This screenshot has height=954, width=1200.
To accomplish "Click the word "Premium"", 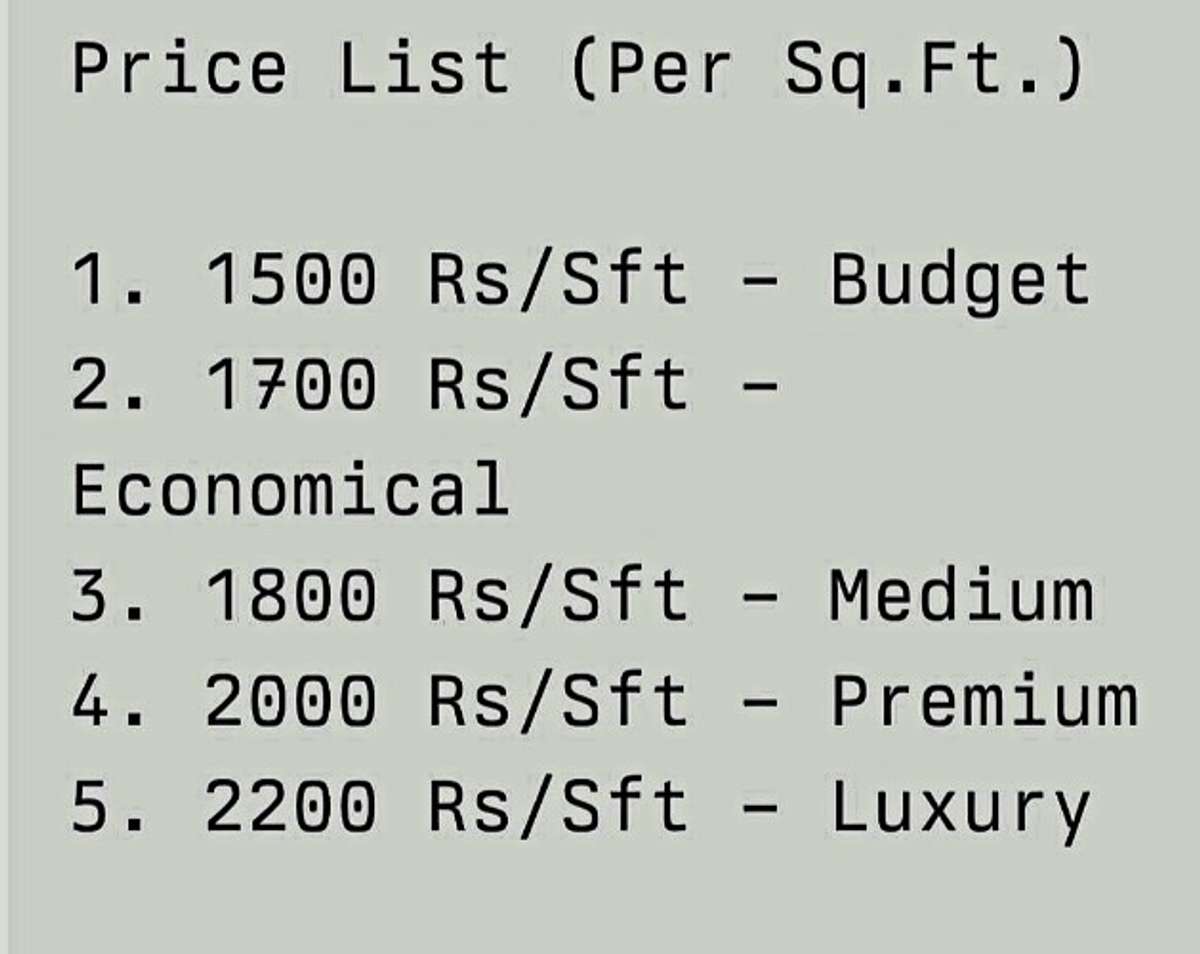I will tap(984, 702).
